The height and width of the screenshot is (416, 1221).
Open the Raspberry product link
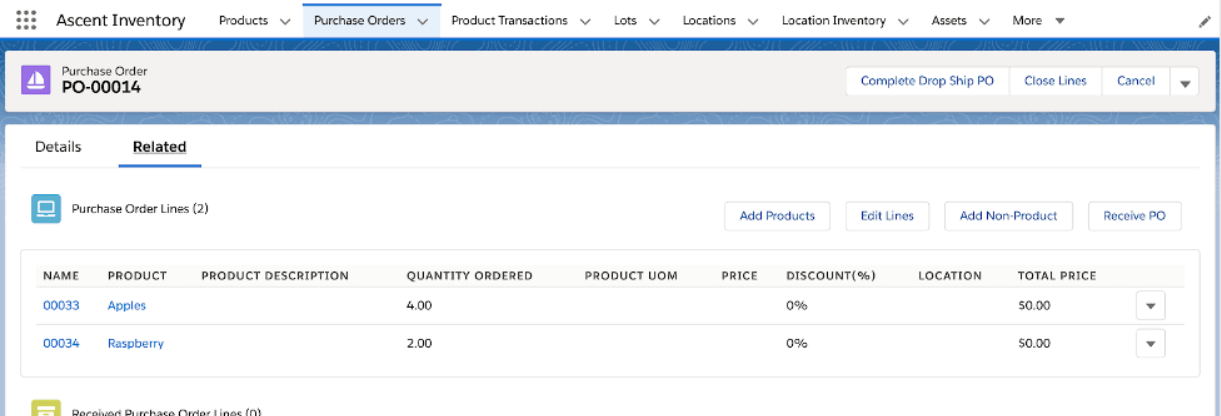pyautogui.click(x=136, y=344)
